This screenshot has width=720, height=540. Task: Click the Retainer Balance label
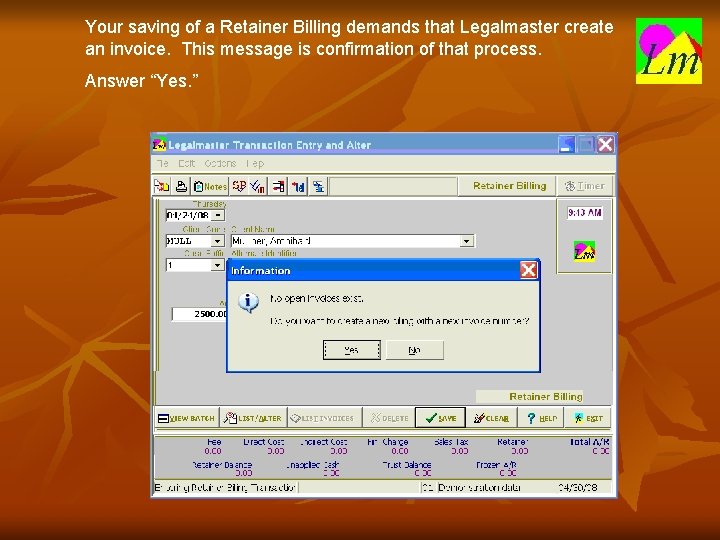(x=222, y=465)
